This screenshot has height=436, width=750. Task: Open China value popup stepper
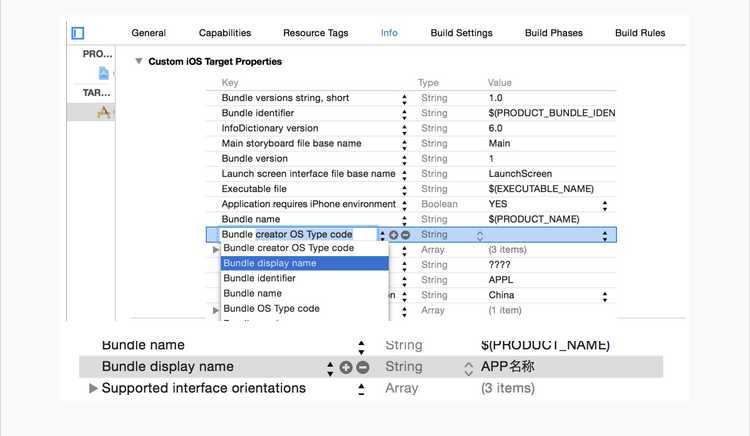pos(605,297)
